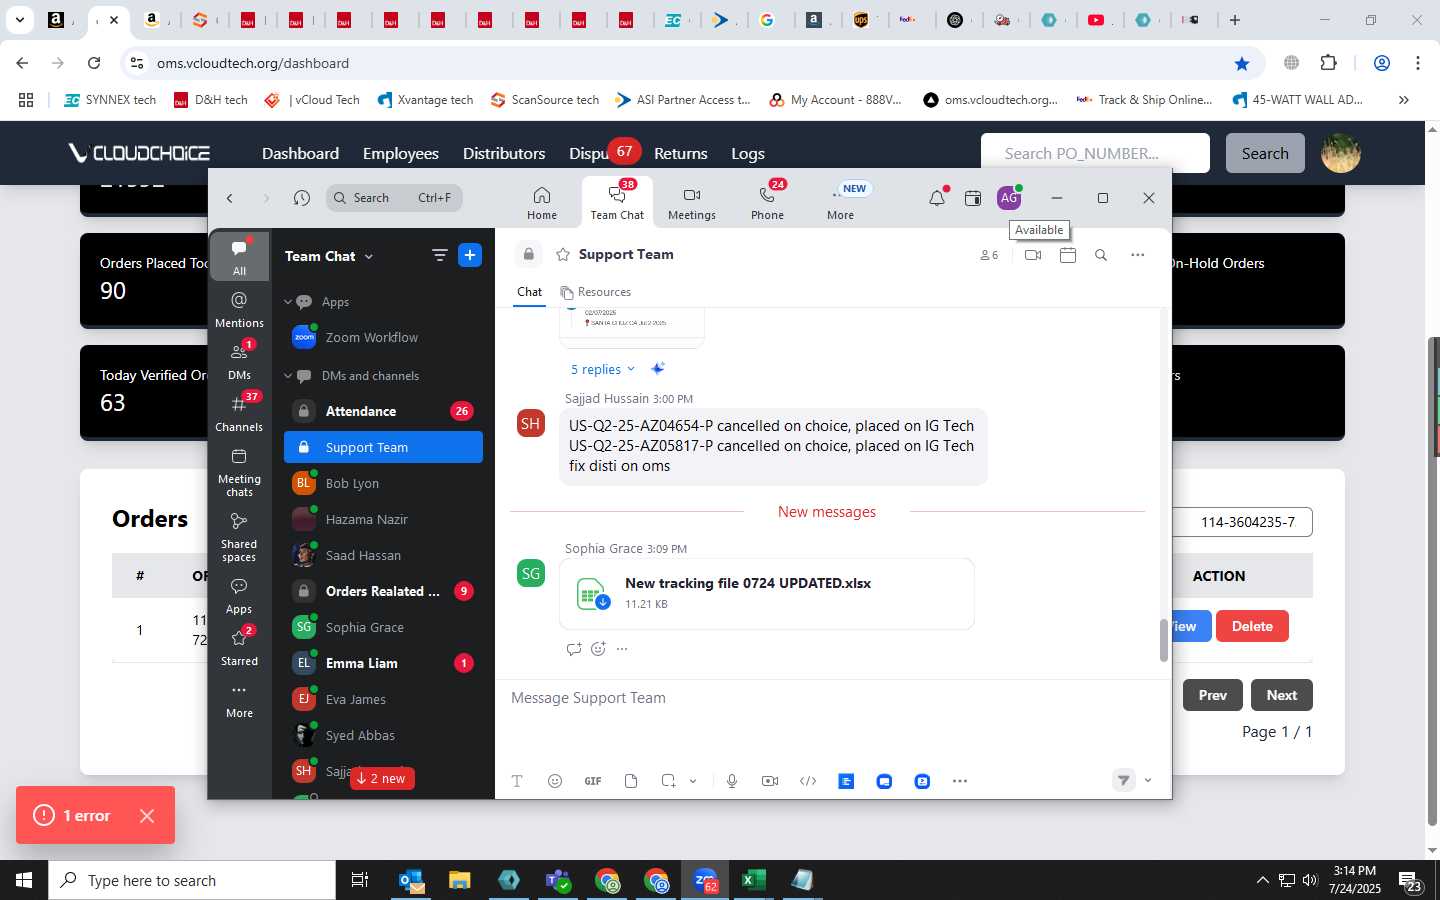Viewport: 1440px width, 900px height.
Task: Bookmark star in the browser address bar
Action: (x=1242, y=63)
